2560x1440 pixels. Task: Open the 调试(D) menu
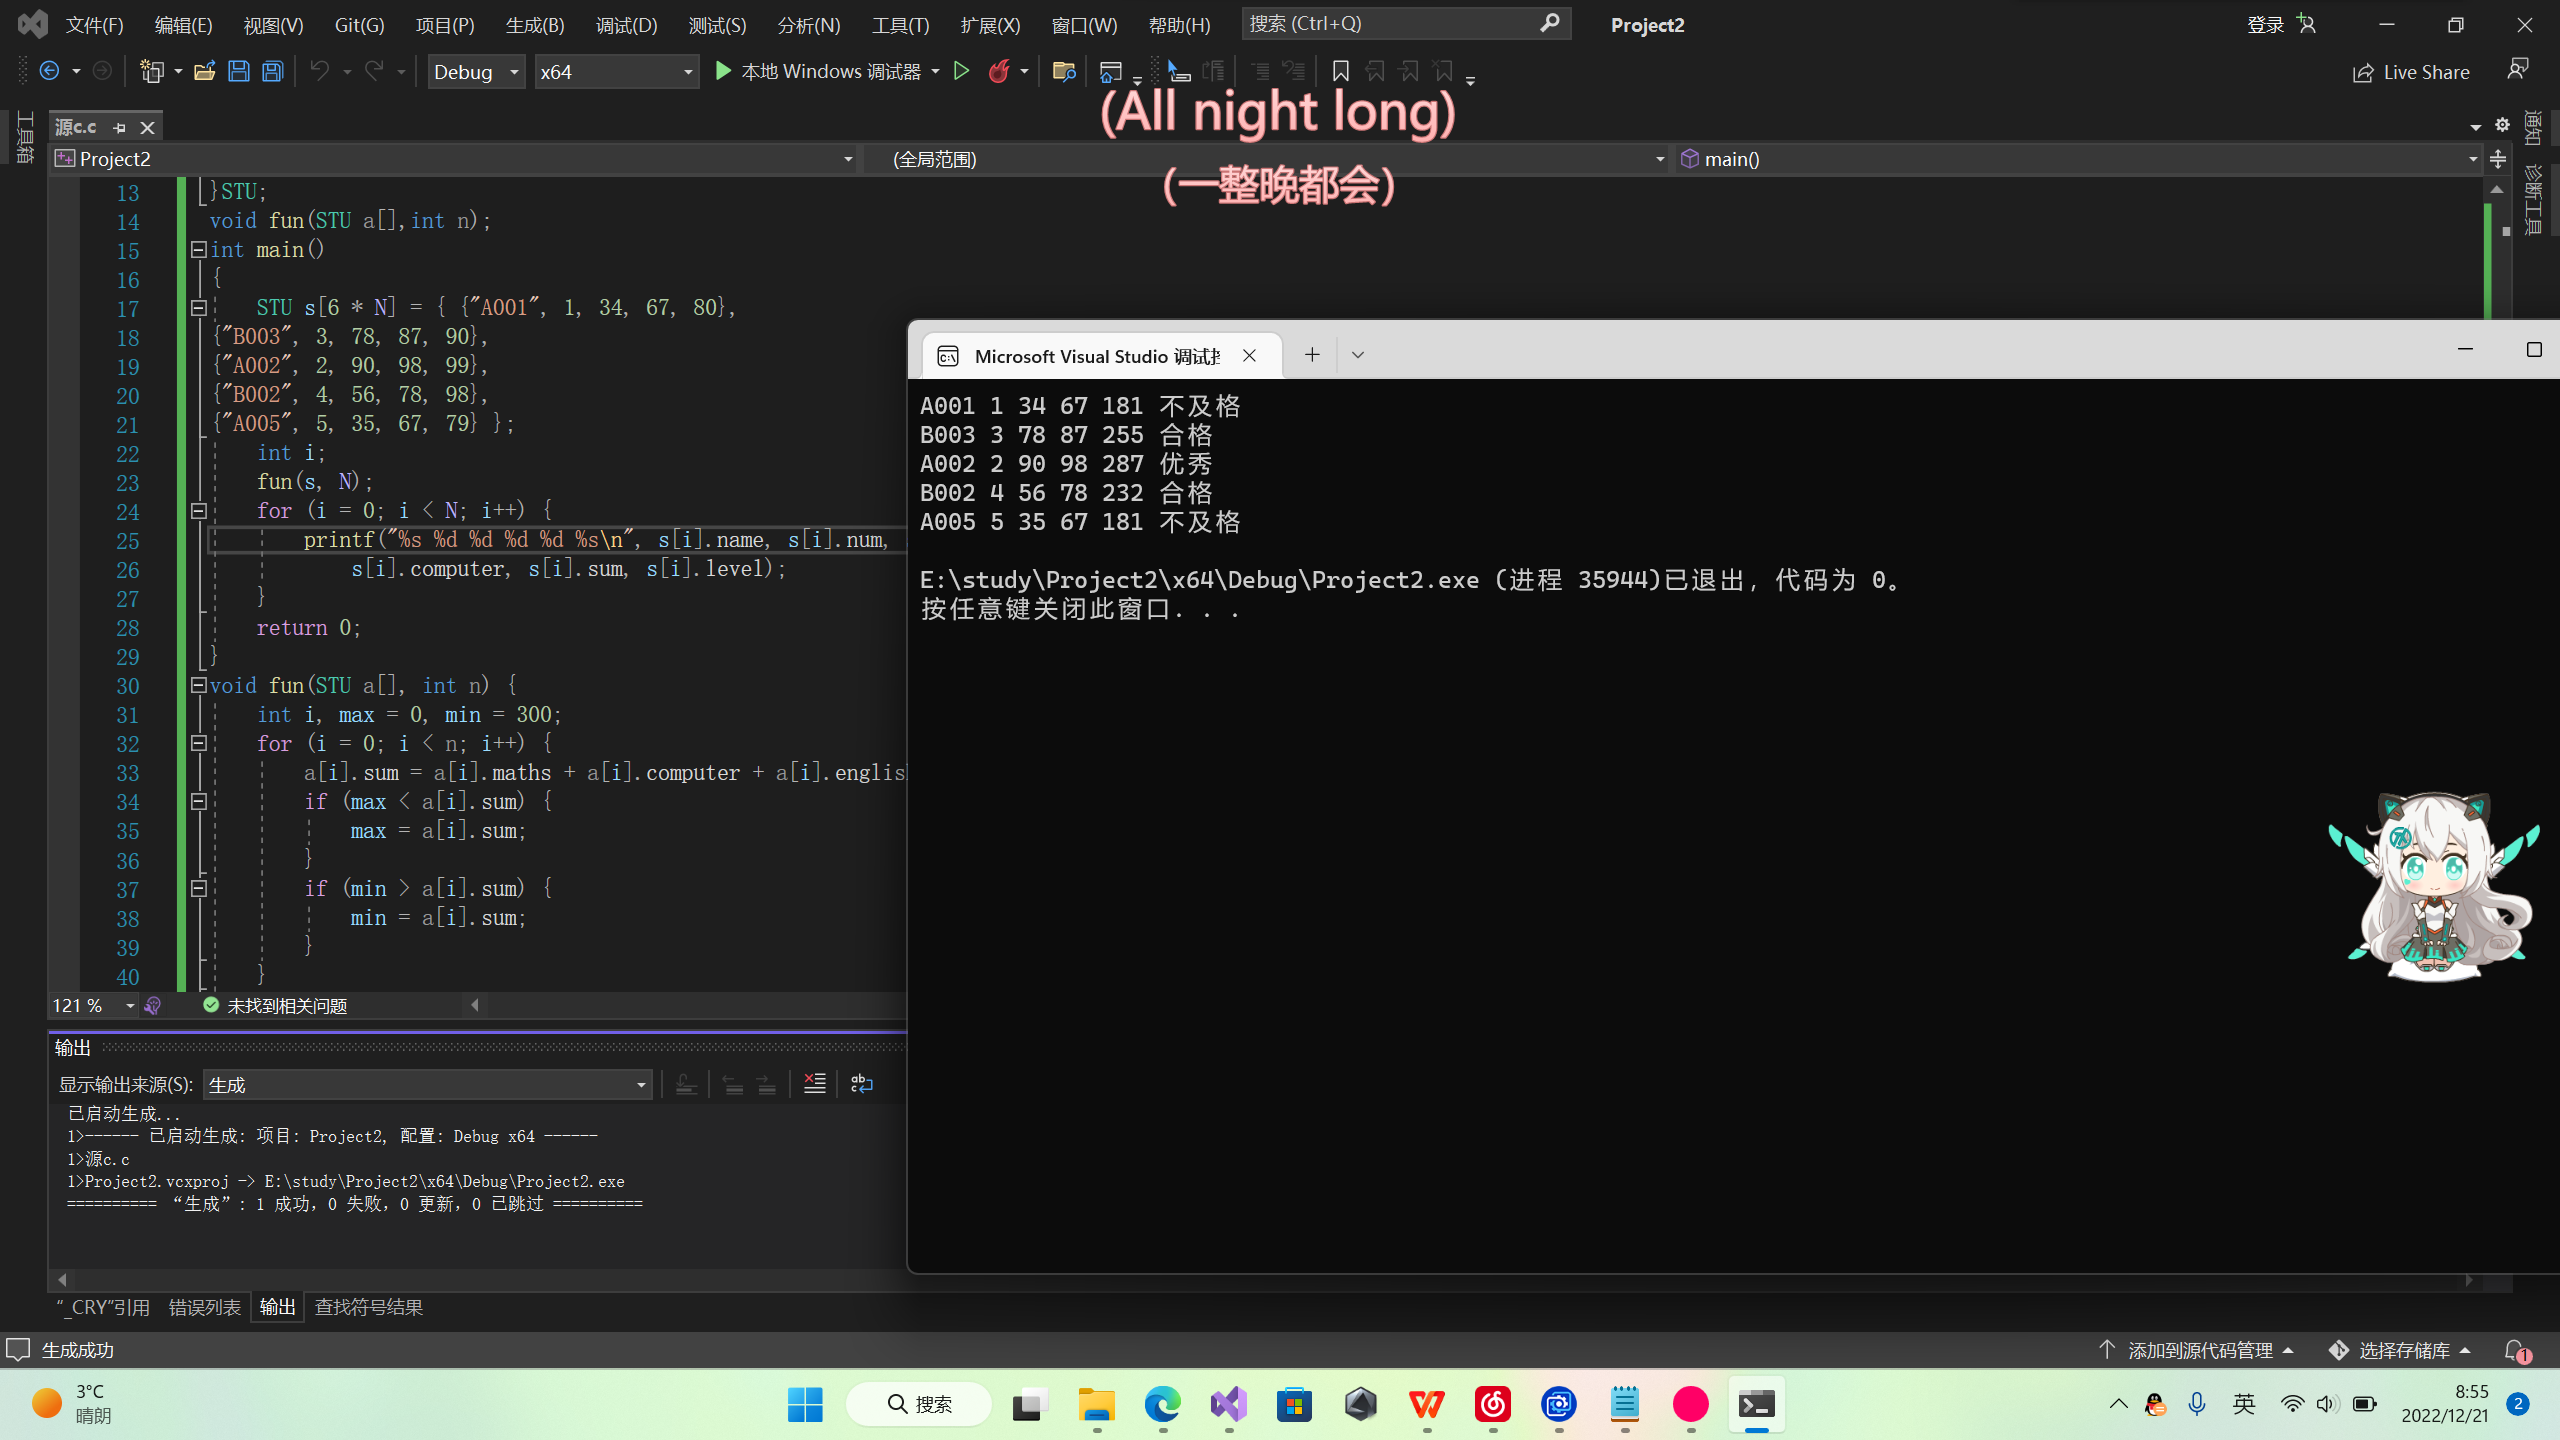coord(626,25)
